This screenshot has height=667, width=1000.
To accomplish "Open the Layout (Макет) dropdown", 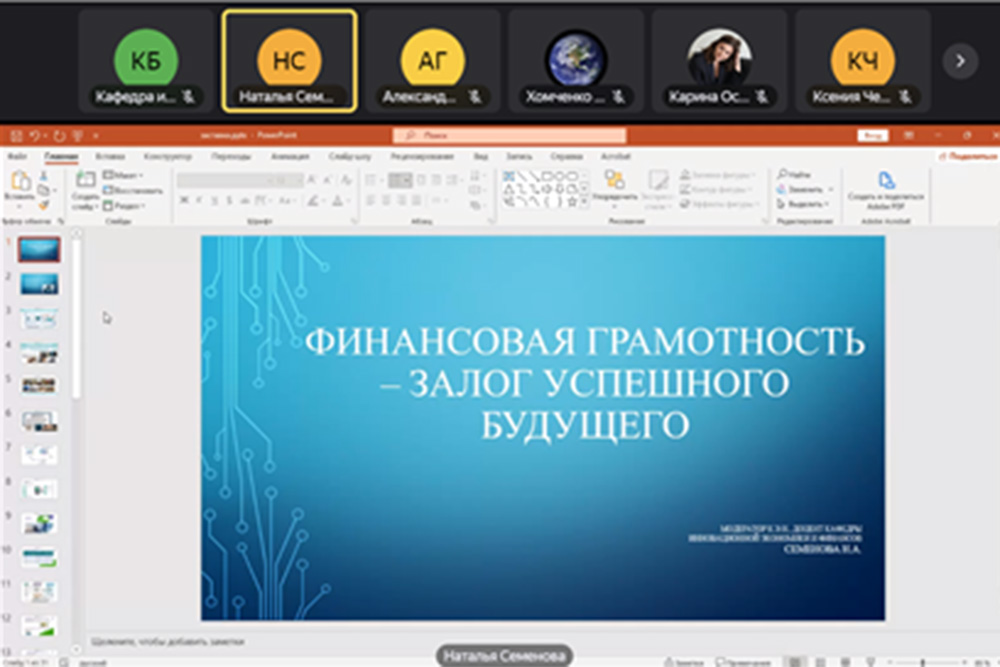I will click(124, 175).
